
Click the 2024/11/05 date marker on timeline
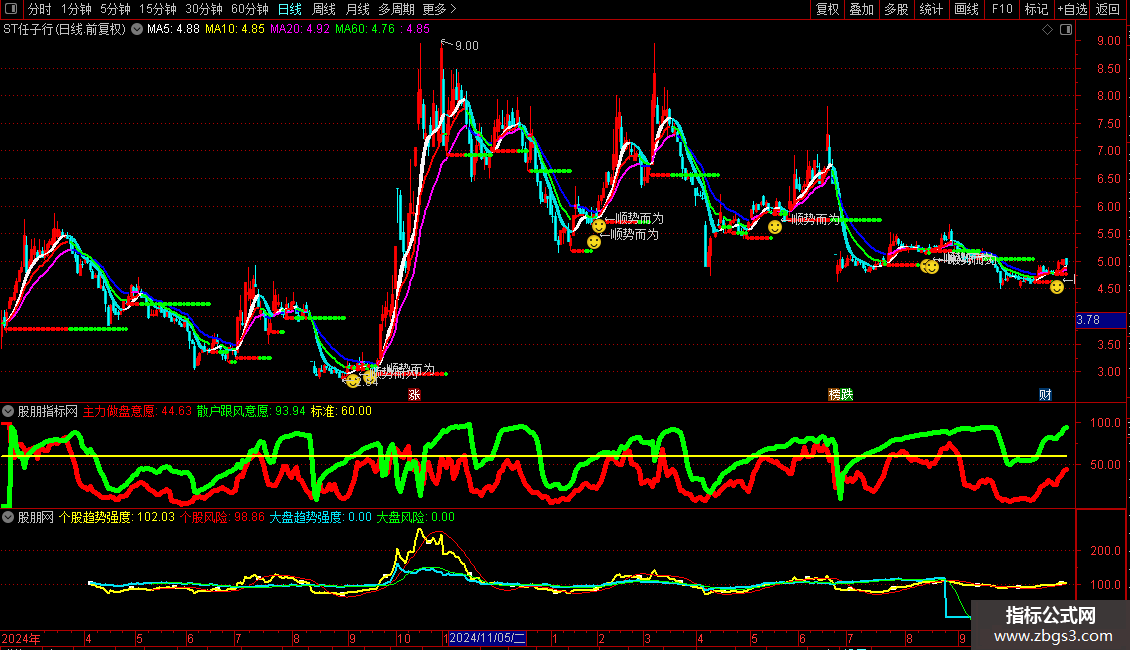tap(487, 638)
